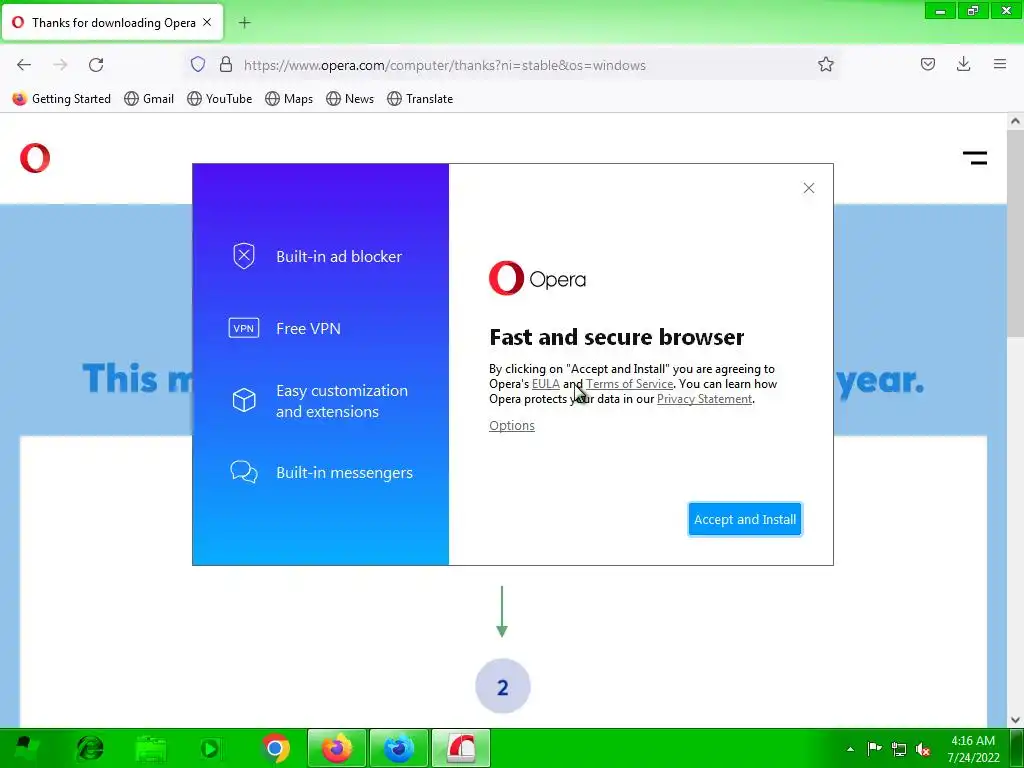The width and height of the screenshot is (1024, 768).
Task: Click the Accept and Install button
Action: pyautogui.click(x=744, y=519)
